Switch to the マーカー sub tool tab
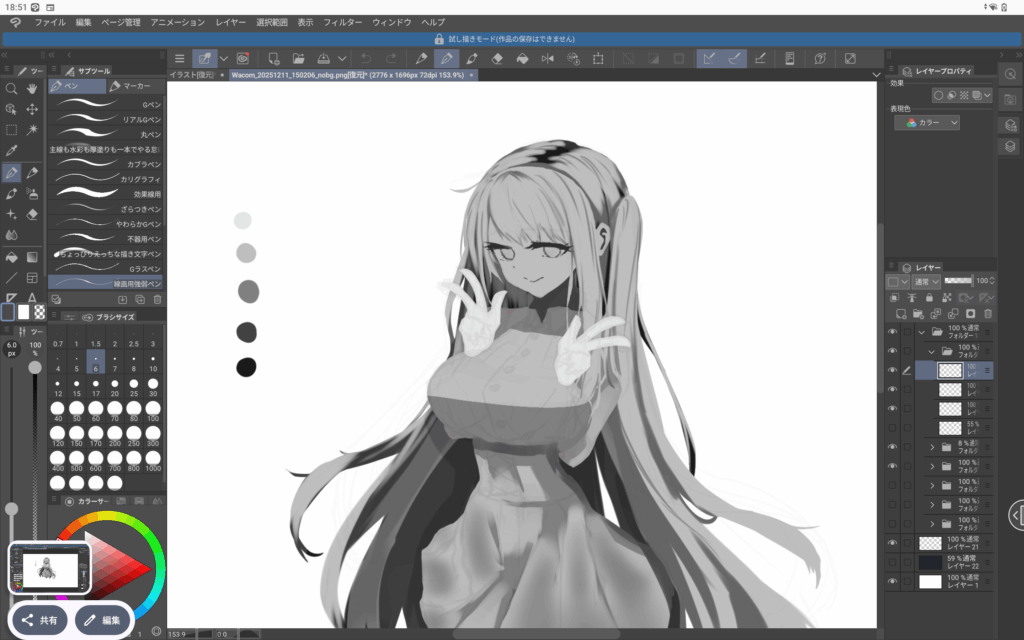The height and width of the screenshot is (640, 1024). [135, 85]
